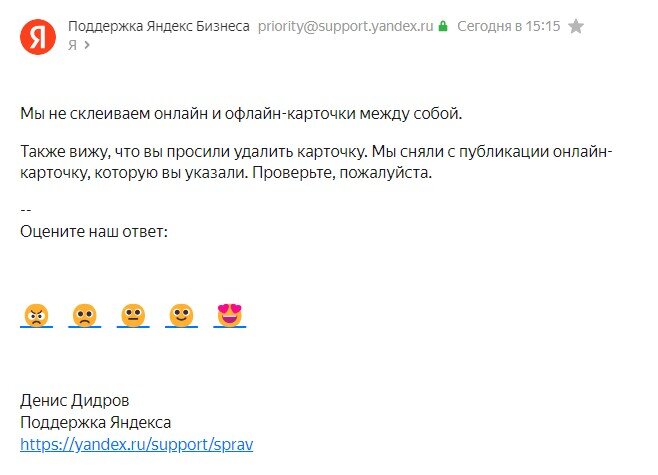Click the signature name Денис Дидров
Image resolution: width=658 pixels, height=475 pixels.
[x=75, y=401]
